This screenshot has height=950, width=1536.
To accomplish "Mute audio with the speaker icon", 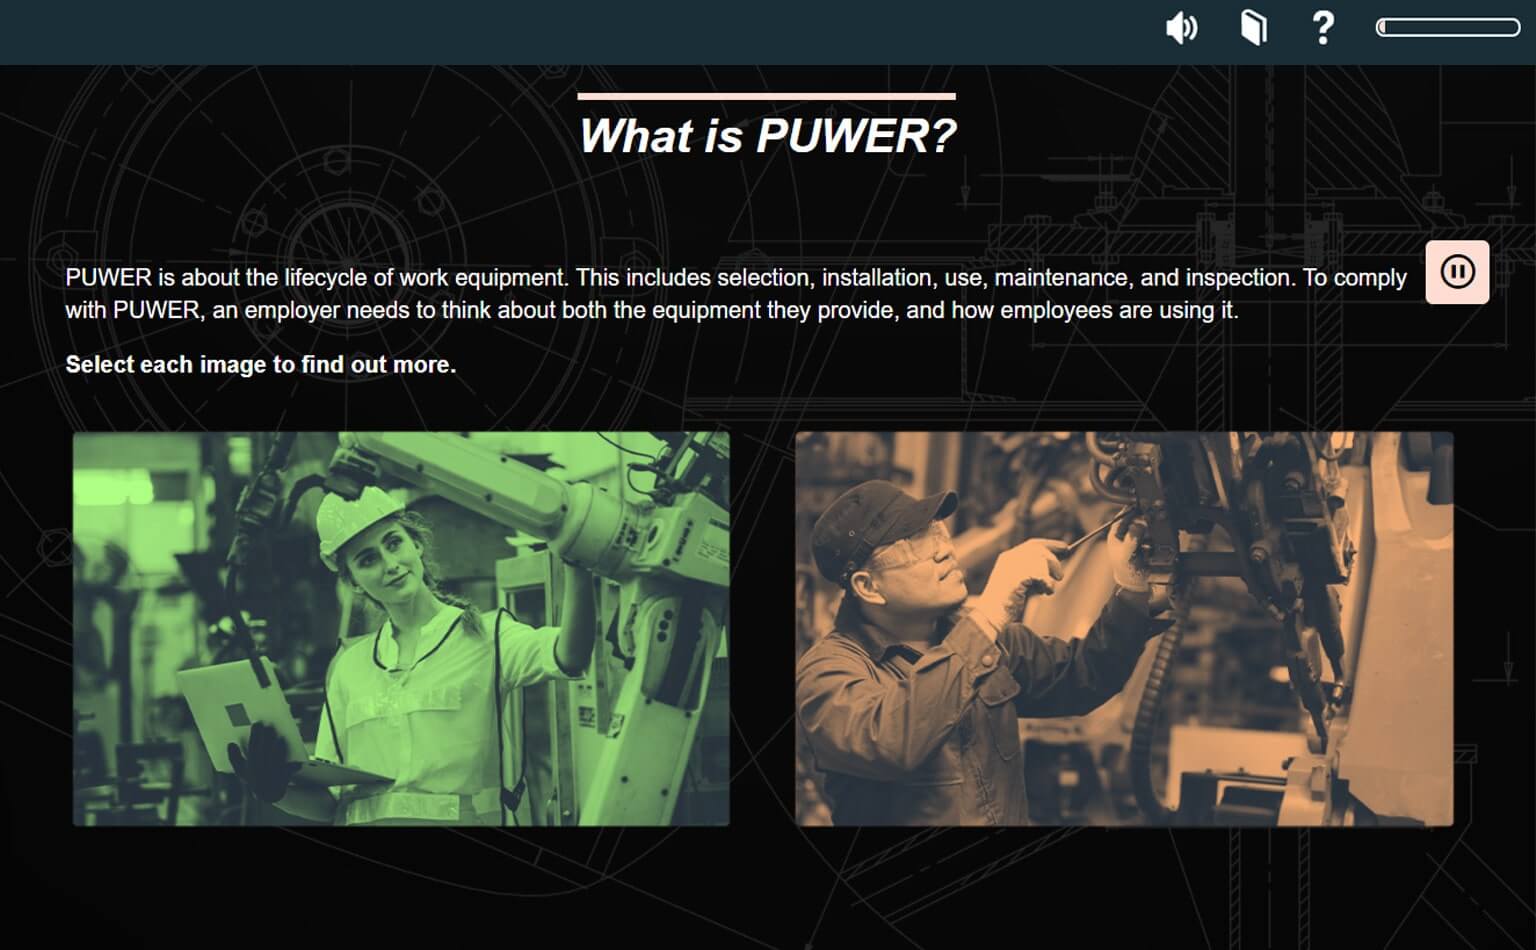I will pos(1181,28).
